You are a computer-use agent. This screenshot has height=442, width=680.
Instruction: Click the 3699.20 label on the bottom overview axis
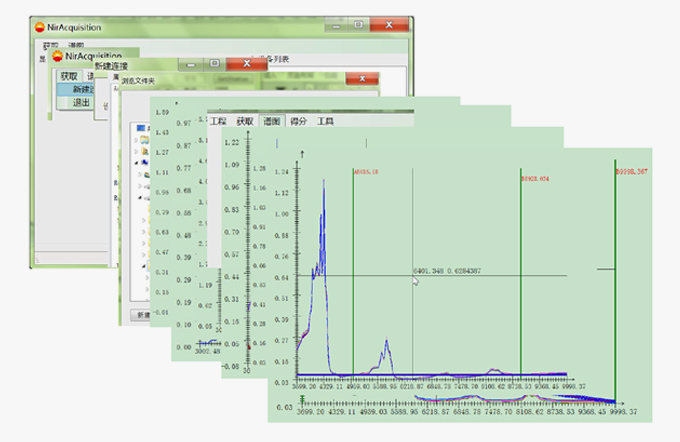[309, 412]
